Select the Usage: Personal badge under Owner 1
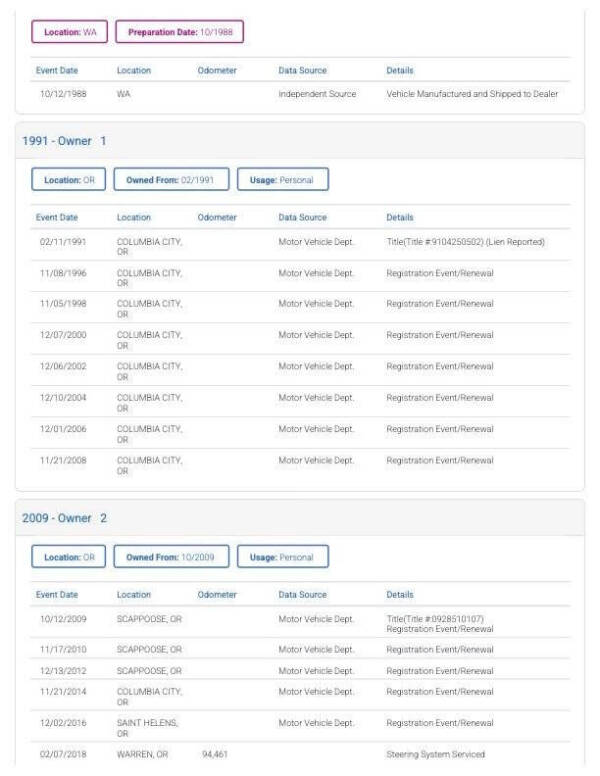 (283, 179)
